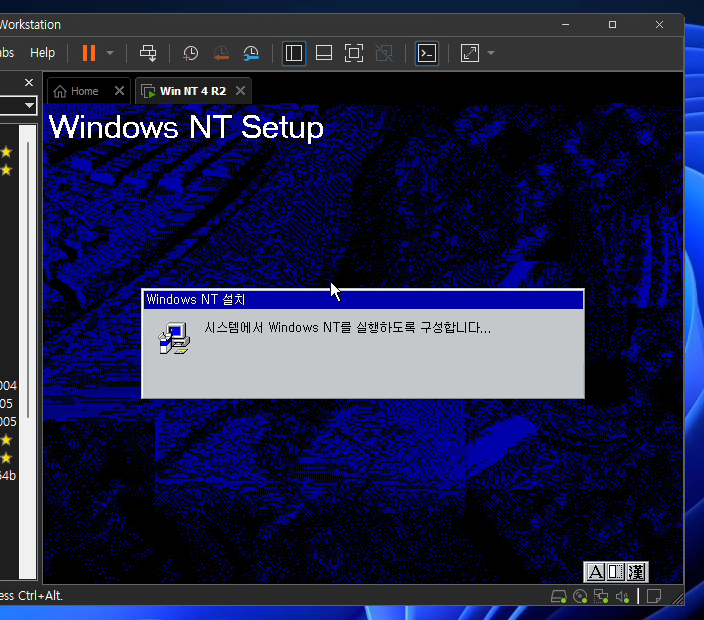The height and width of the screenshot is (620, 704).
Task: Click the Korean configuring system message
Action: coord(348,327)
